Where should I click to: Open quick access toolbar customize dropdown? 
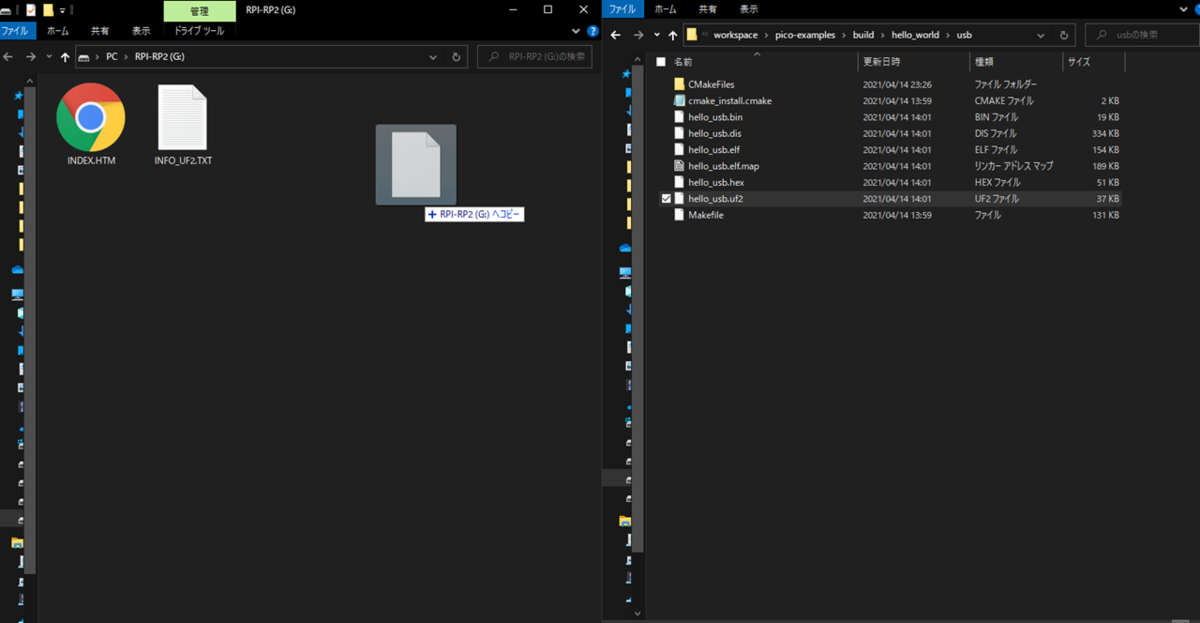62,9
